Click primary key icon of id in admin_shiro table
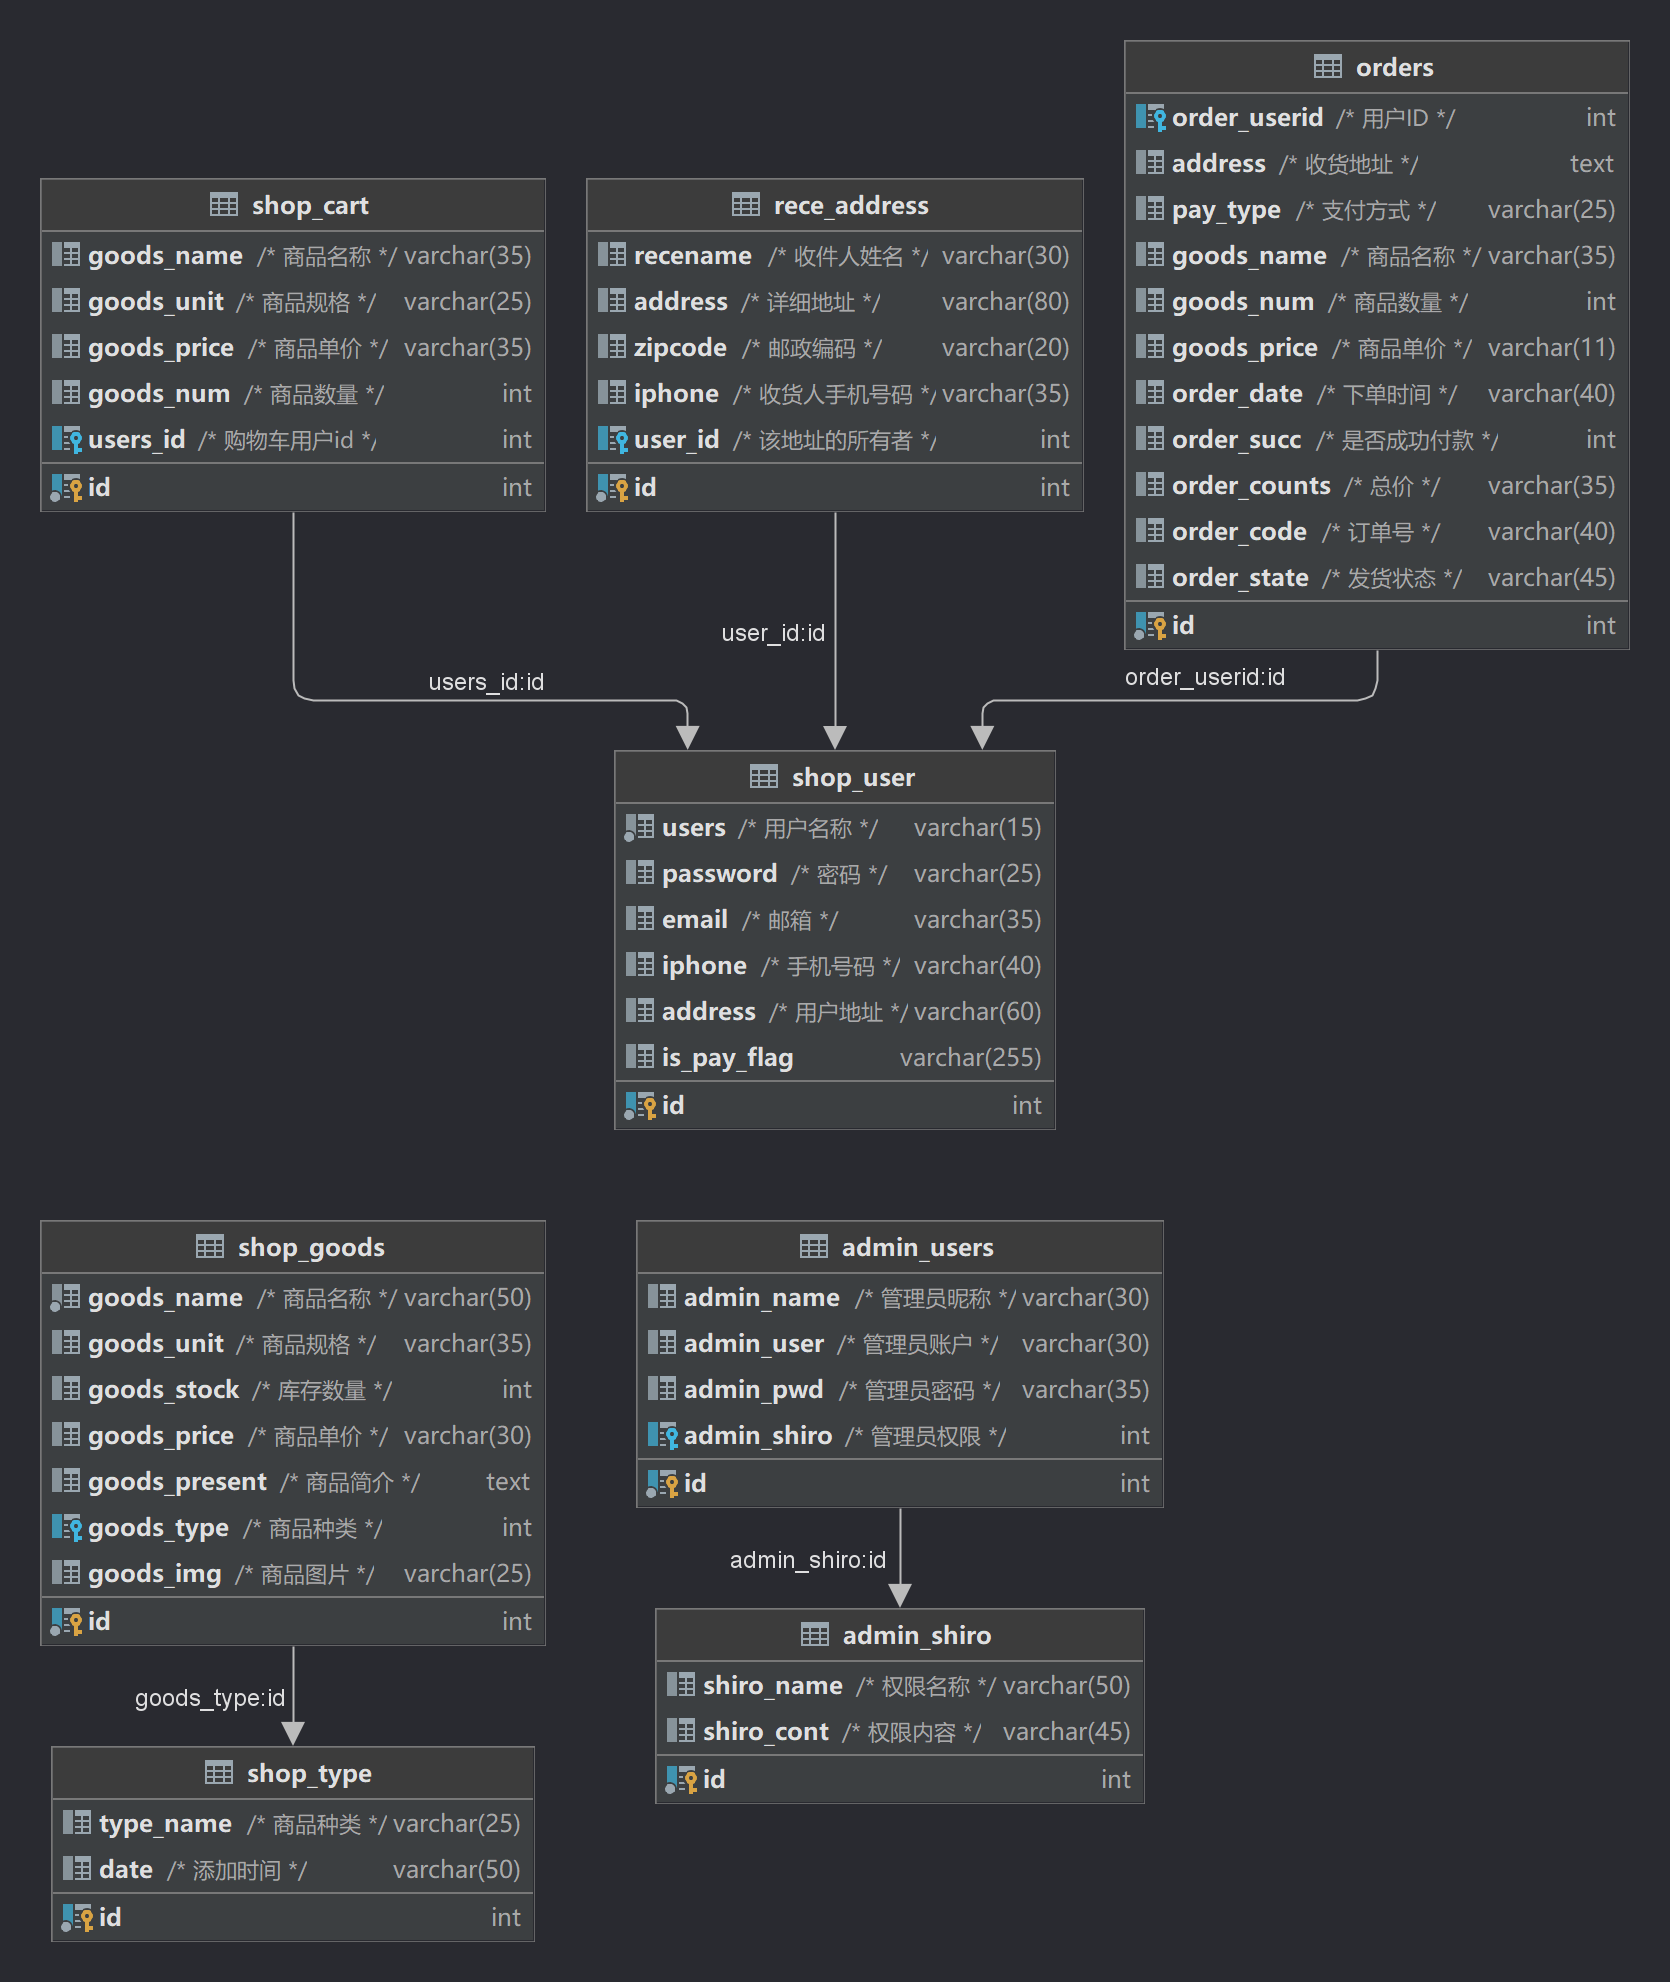The image size is (1670, 1982). tap(681, 1780)
